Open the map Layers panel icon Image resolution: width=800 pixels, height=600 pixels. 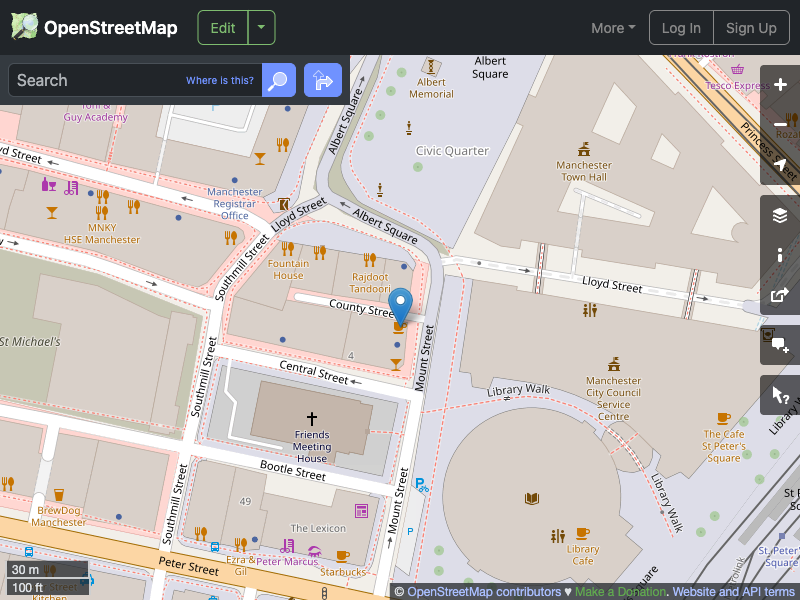pyautogui.click(x=780, y=215)
